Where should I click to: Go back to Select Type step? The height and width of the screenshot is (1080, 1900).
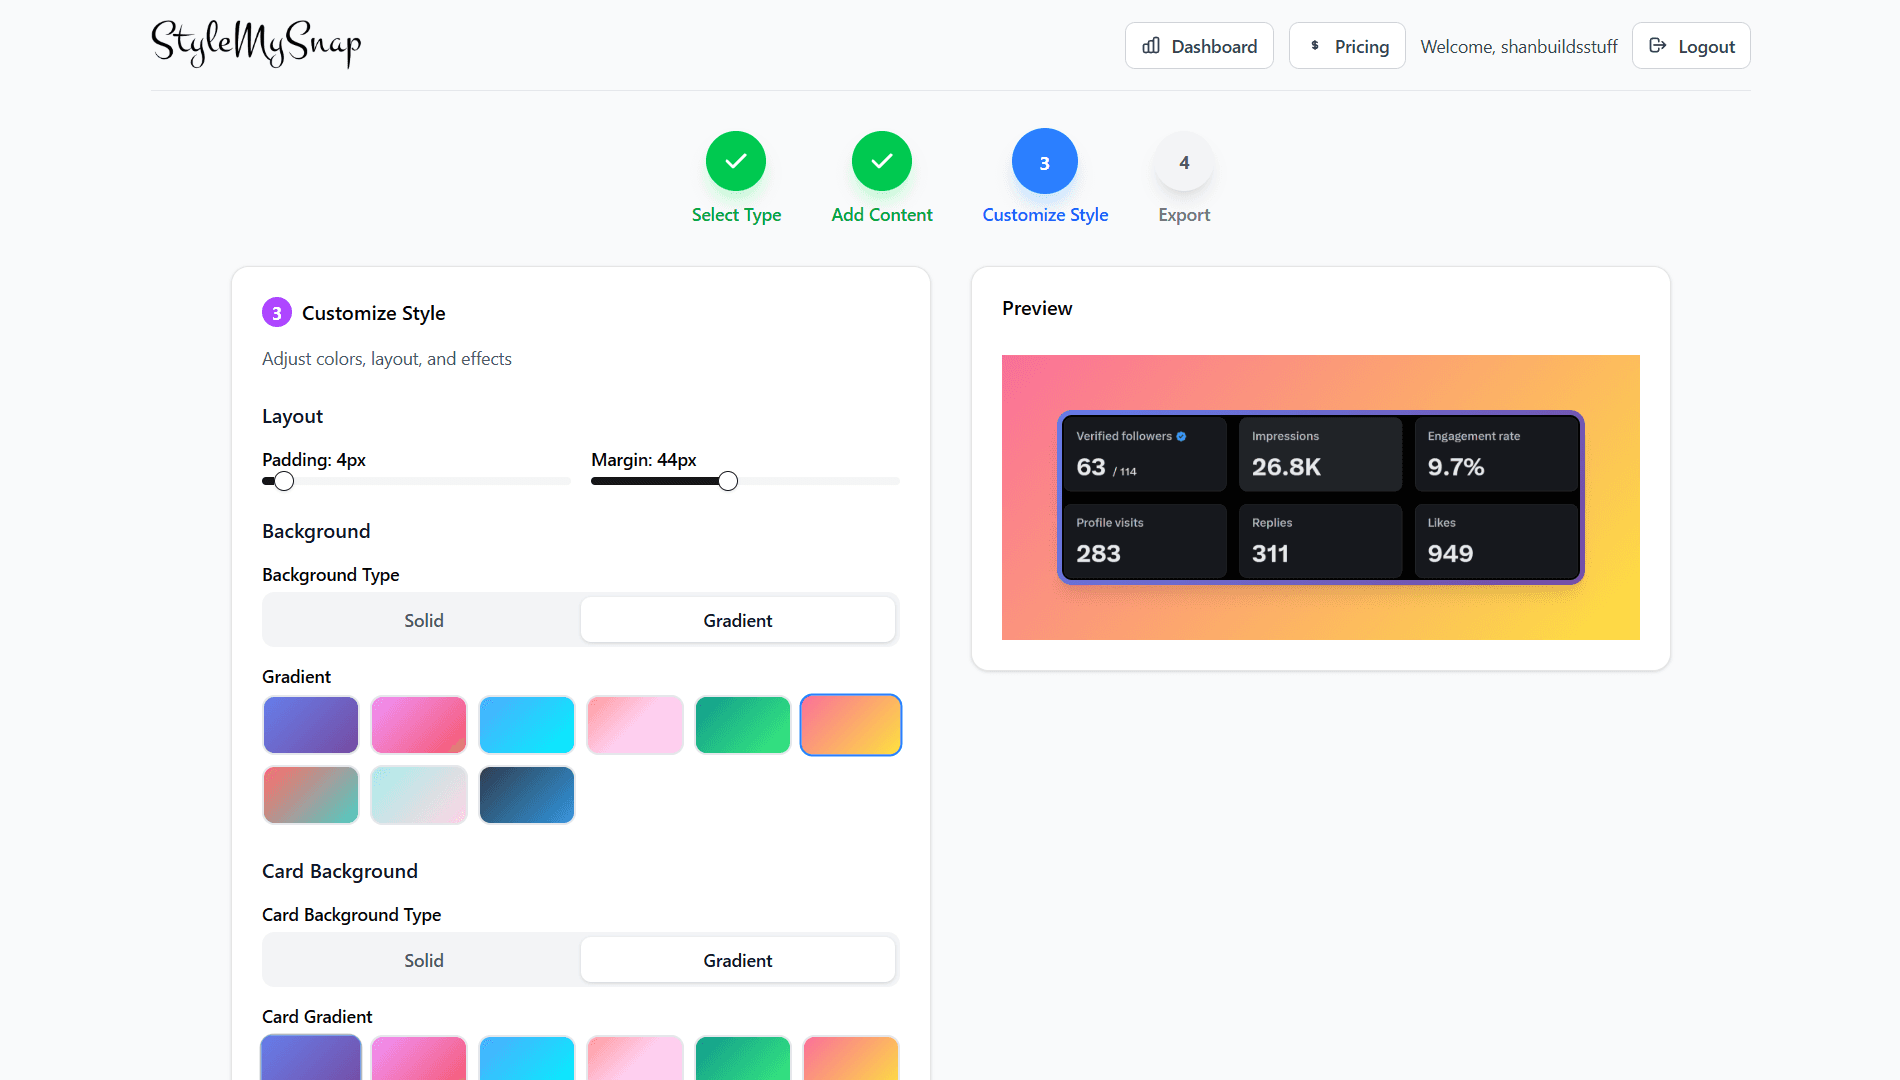click(x=736, y=161)
